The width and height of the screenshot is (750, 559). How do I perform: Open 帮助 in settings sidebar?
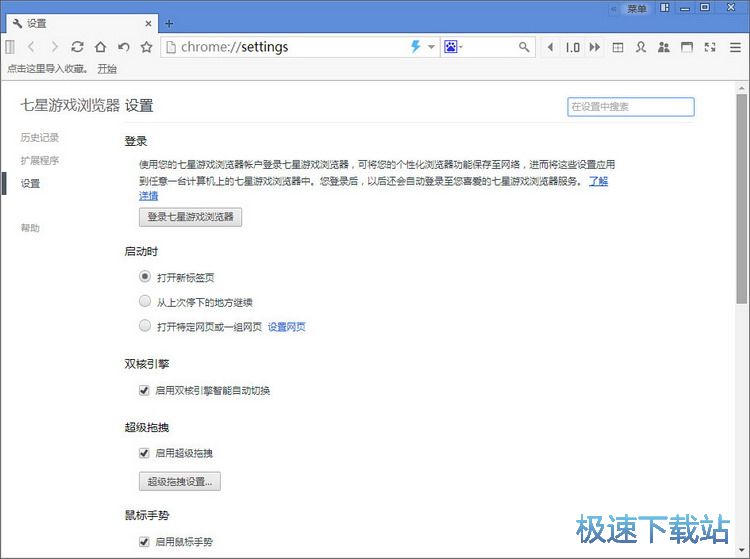coord(30,228)
